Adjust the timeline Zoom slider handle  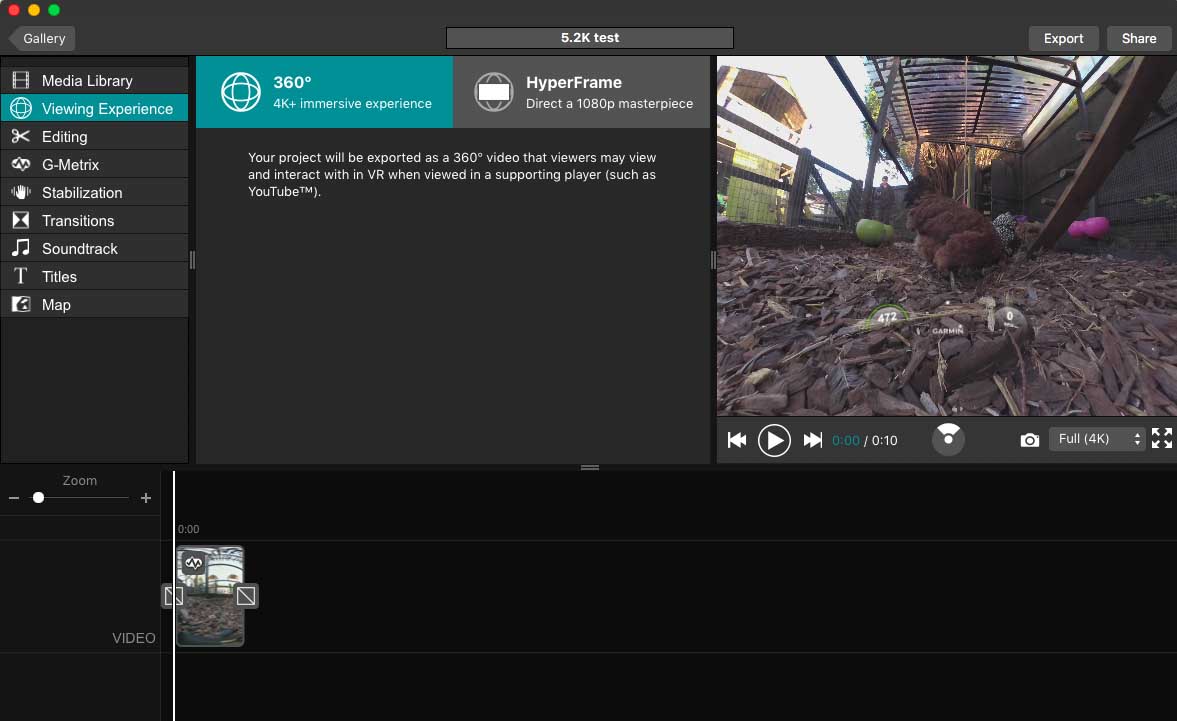[38, 497]
